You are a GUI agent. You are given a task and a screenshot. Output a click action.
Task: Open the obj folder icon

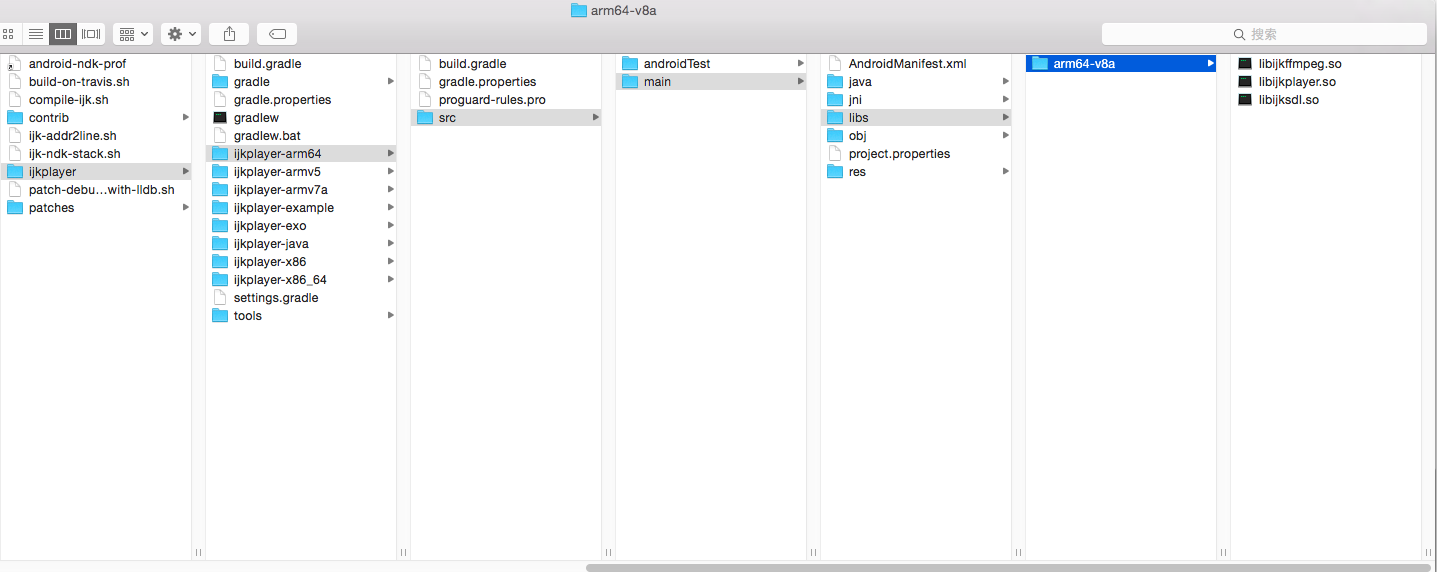835,136
